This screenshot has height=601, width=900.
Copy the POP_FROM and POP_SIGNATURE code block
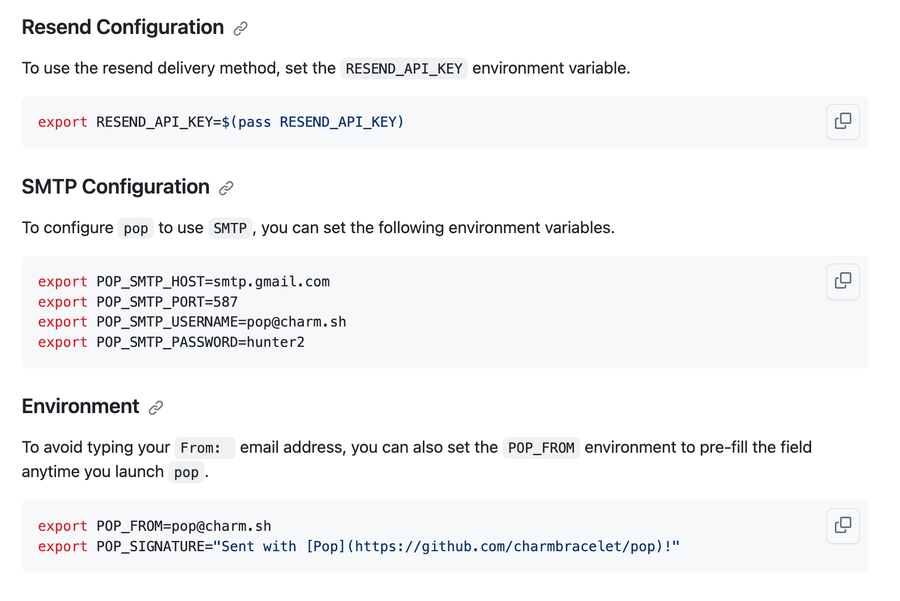(843, 525)
